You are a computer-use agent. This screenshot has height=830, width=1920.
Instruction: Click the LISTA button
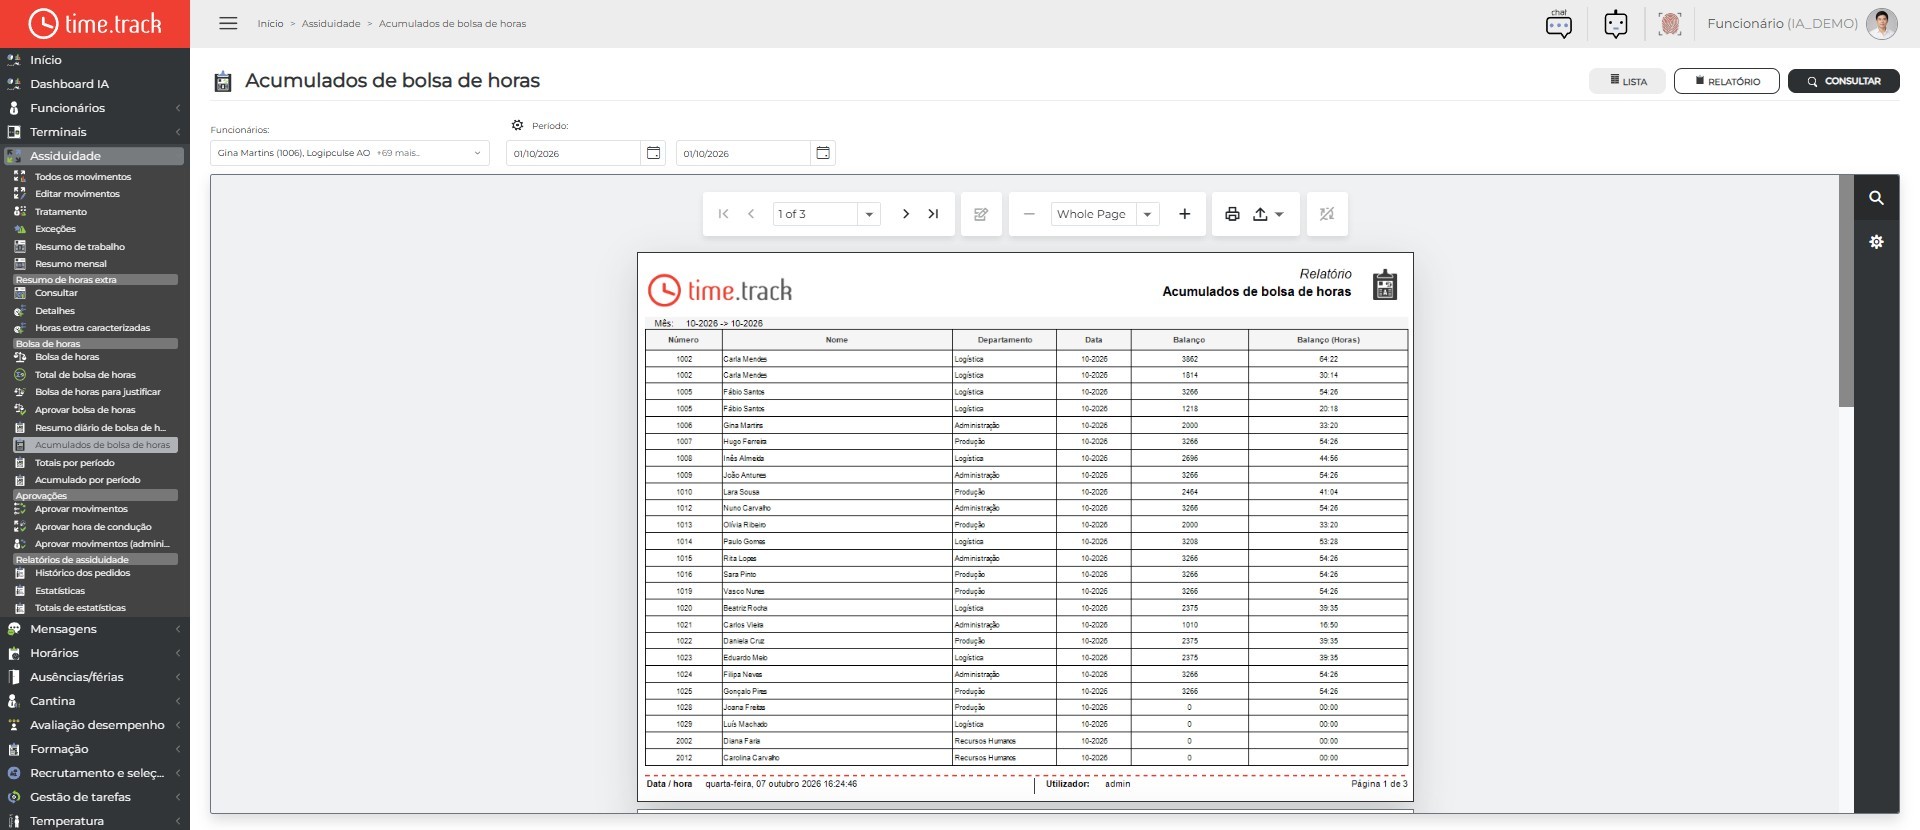coord(1628,81)
